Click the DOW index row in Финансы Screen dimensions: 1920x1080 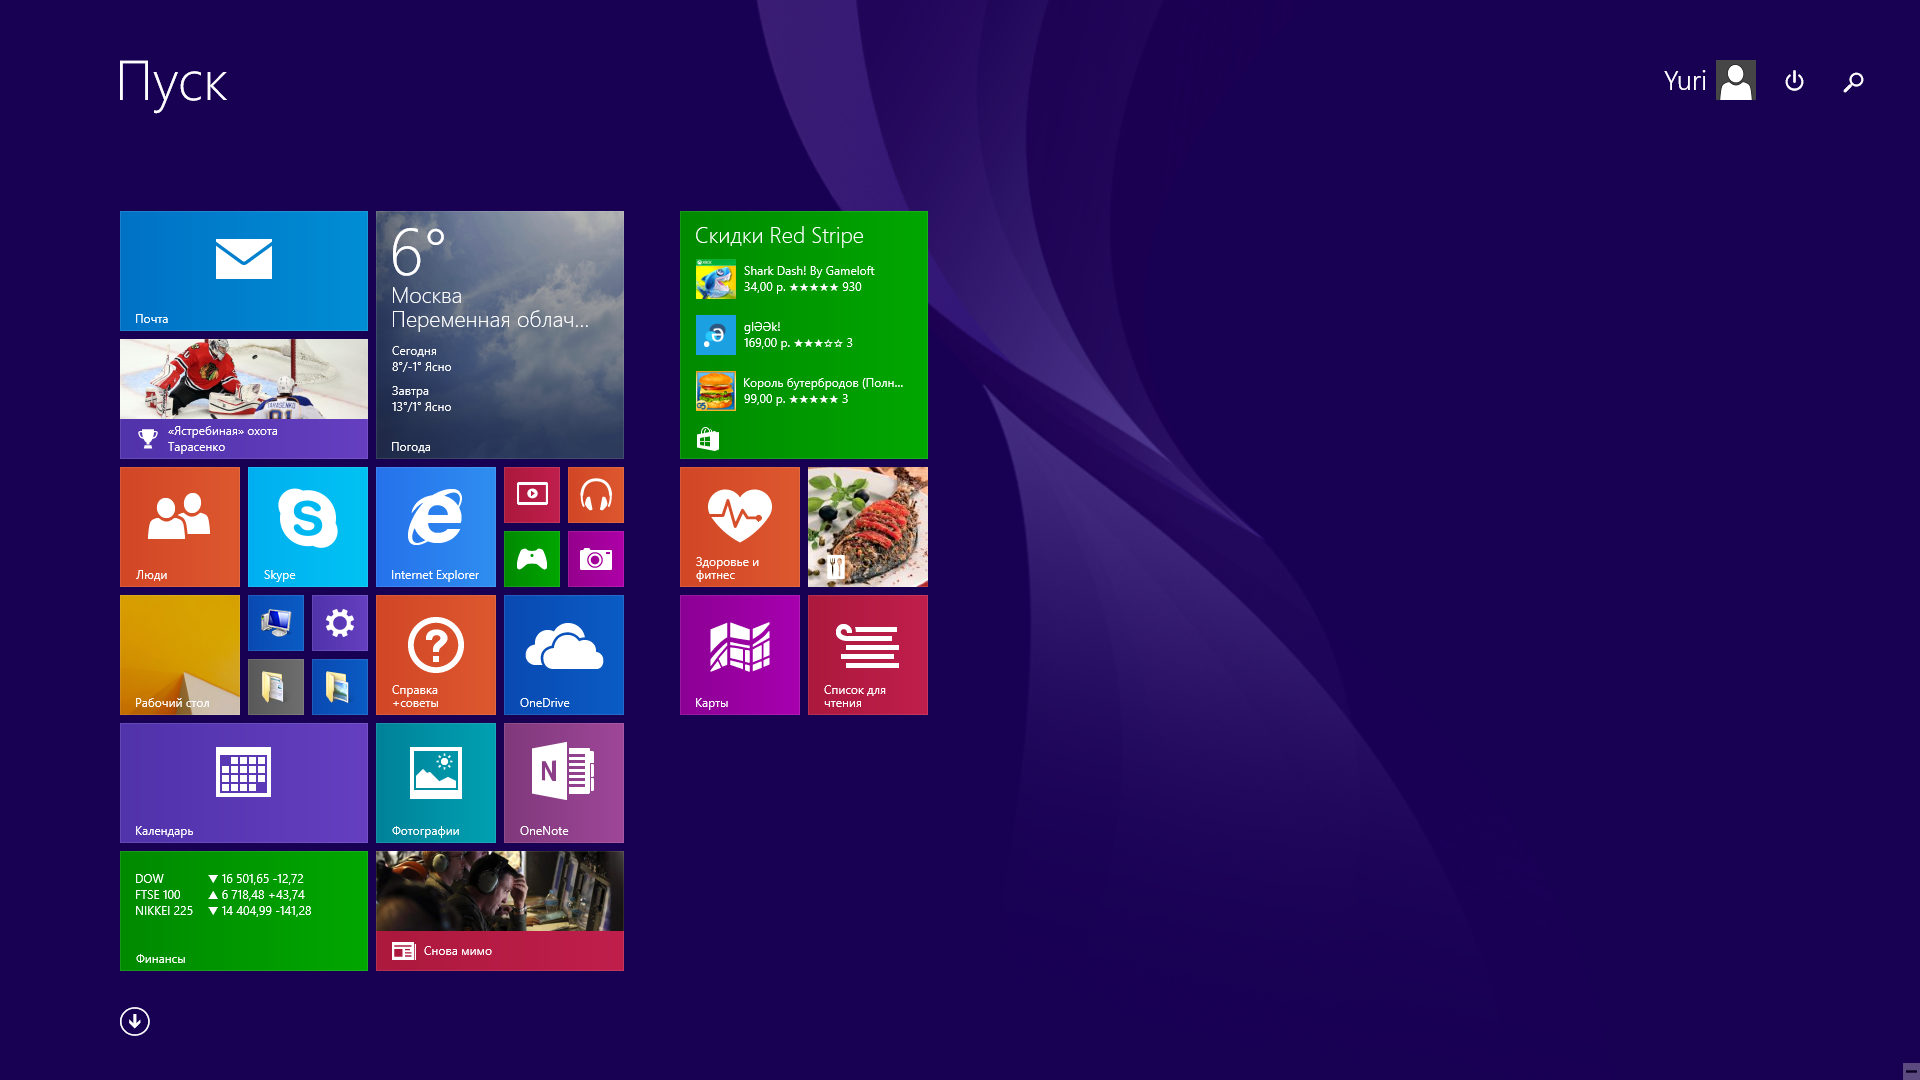pos(220,879)
